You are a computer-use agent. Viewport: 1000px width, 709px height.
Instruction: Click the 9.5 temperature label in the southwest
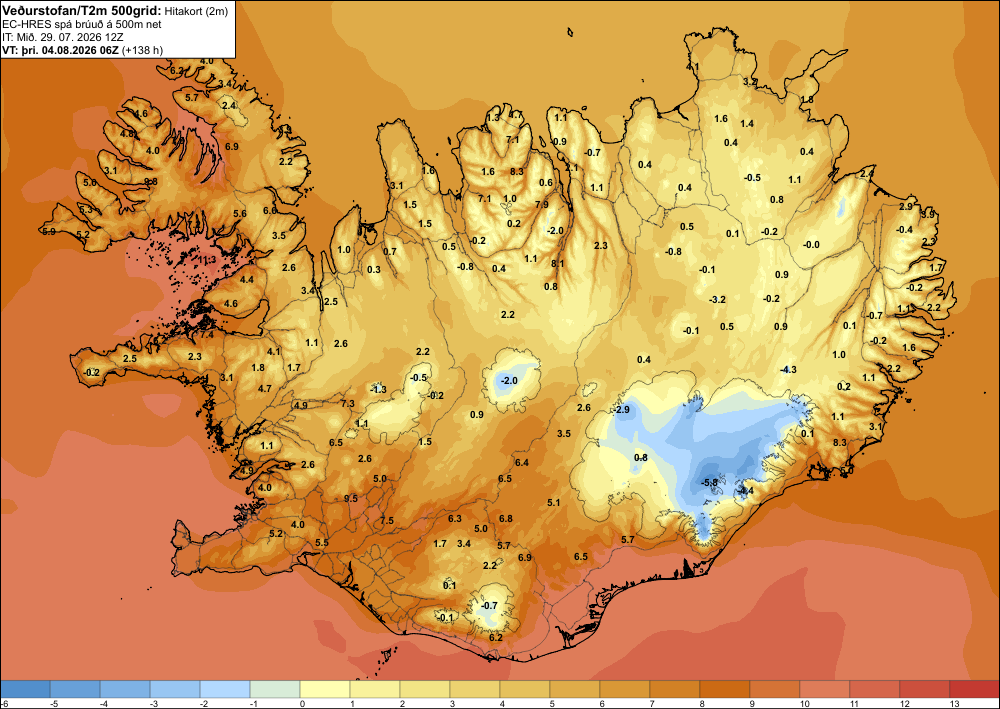[x=351, y=499]
